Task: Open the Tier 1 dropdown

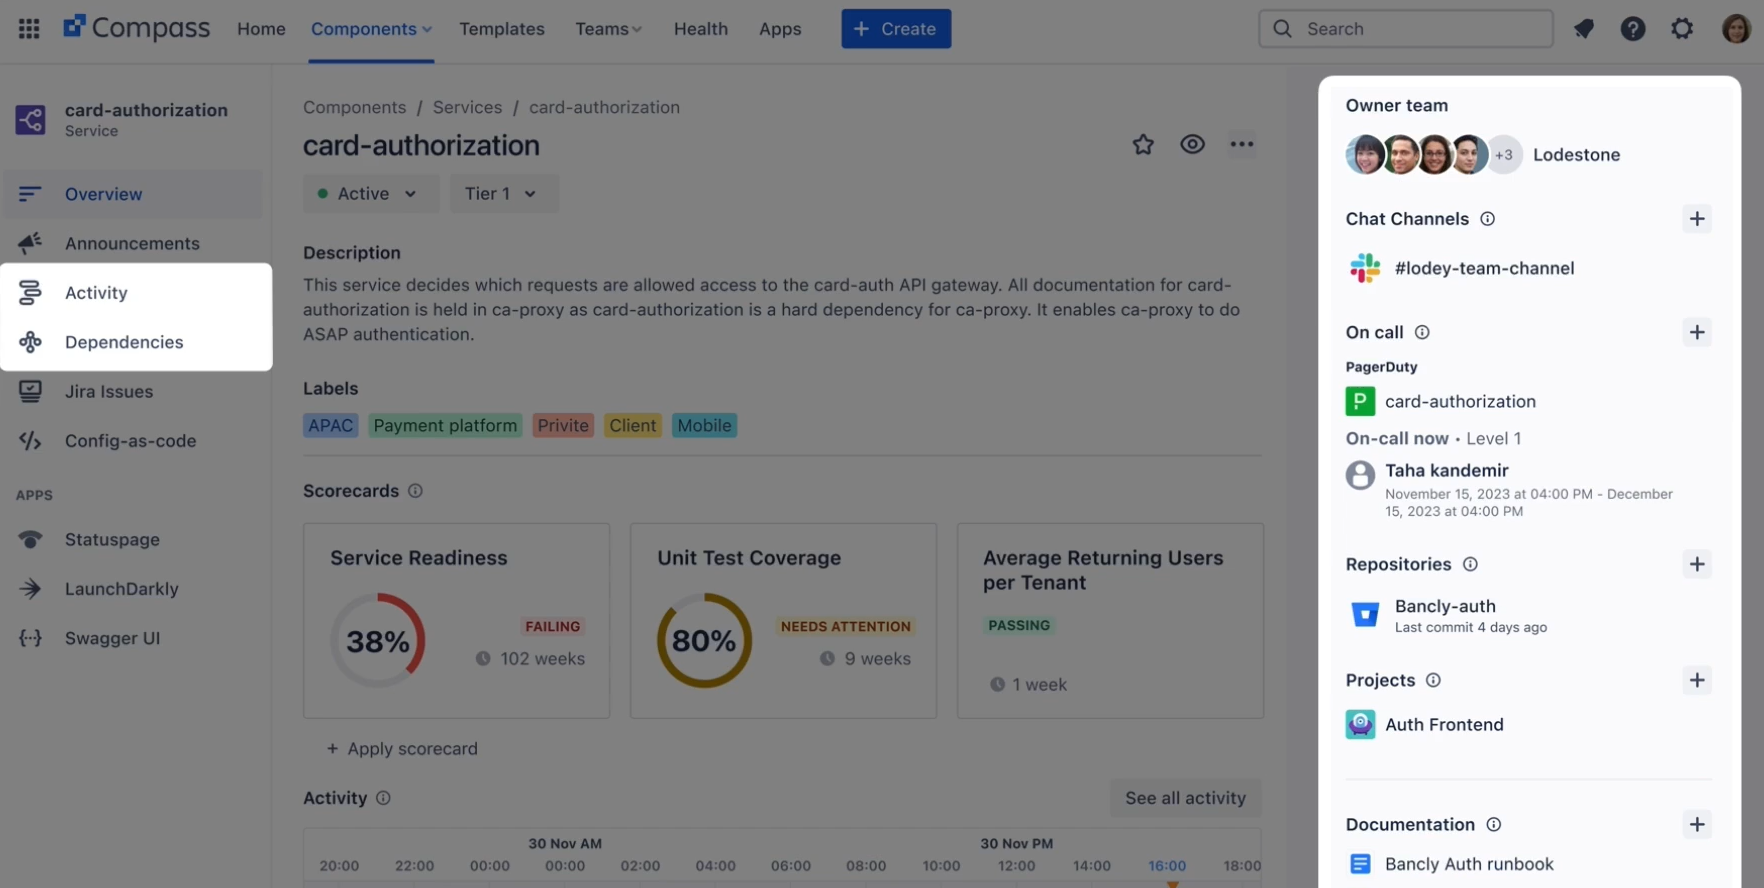Action: coord(501,194)
